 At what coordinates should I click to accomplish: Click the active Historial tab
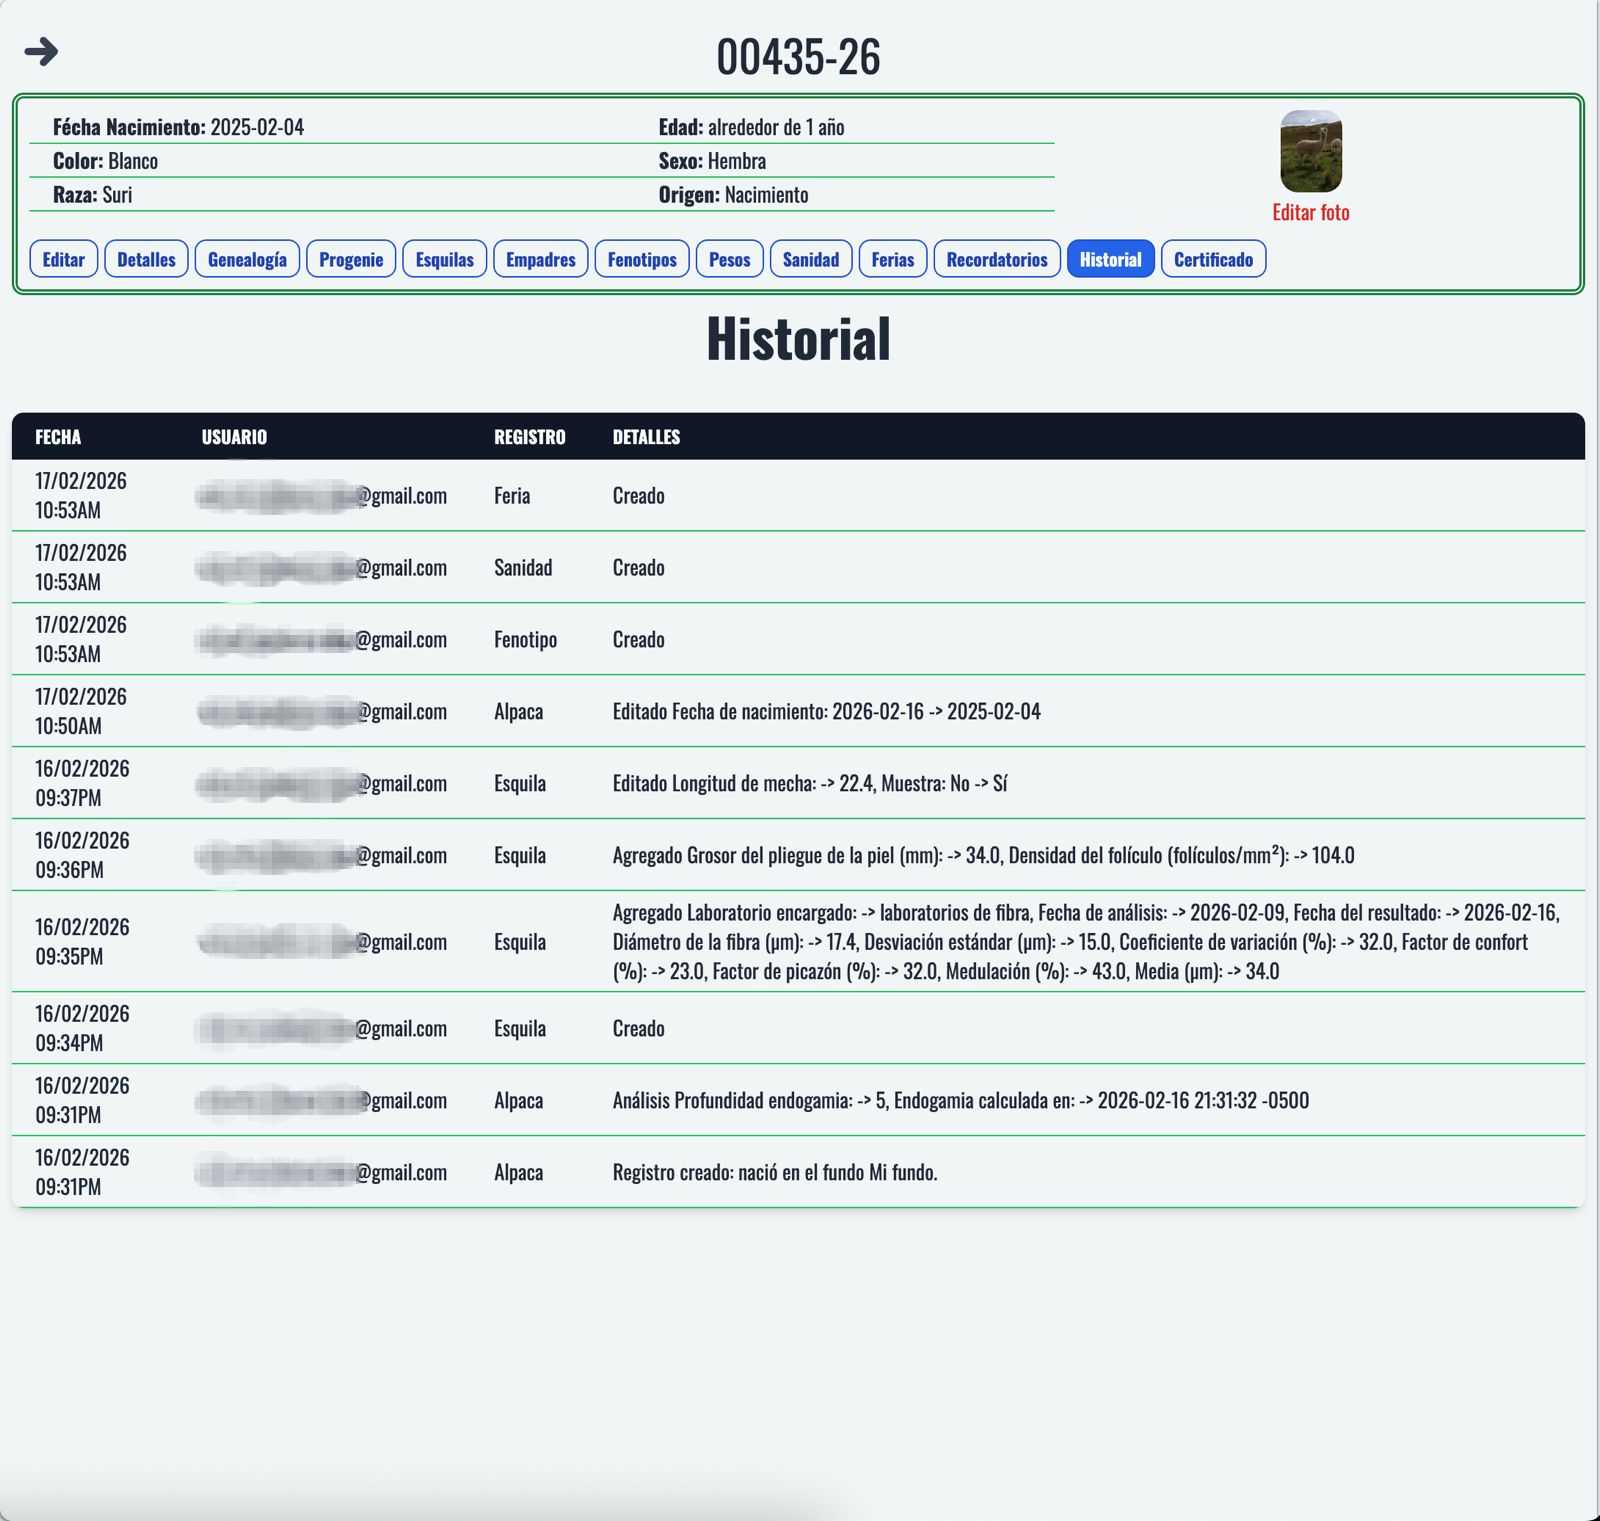click(1110, 259)
